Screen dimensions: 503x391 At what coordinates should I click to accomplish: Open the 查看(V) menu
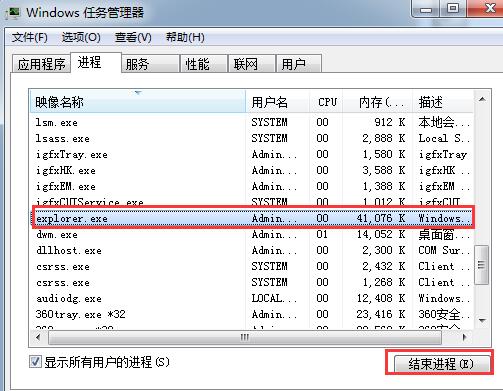pyautogui.click(x=133, y=37)
